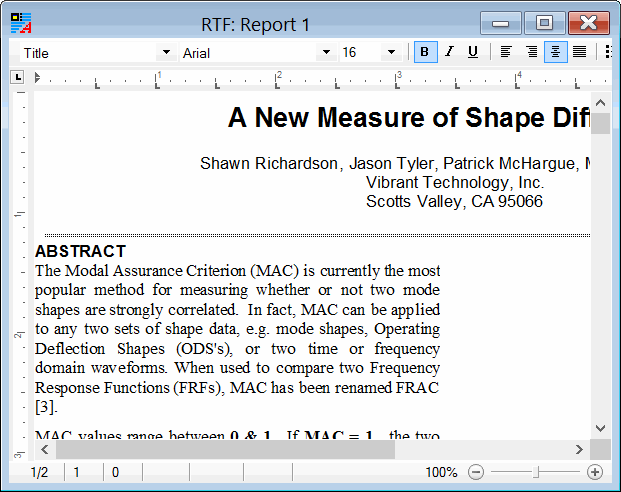Align text right
Viewport: 621px width, 492px height.
point(531,52)
